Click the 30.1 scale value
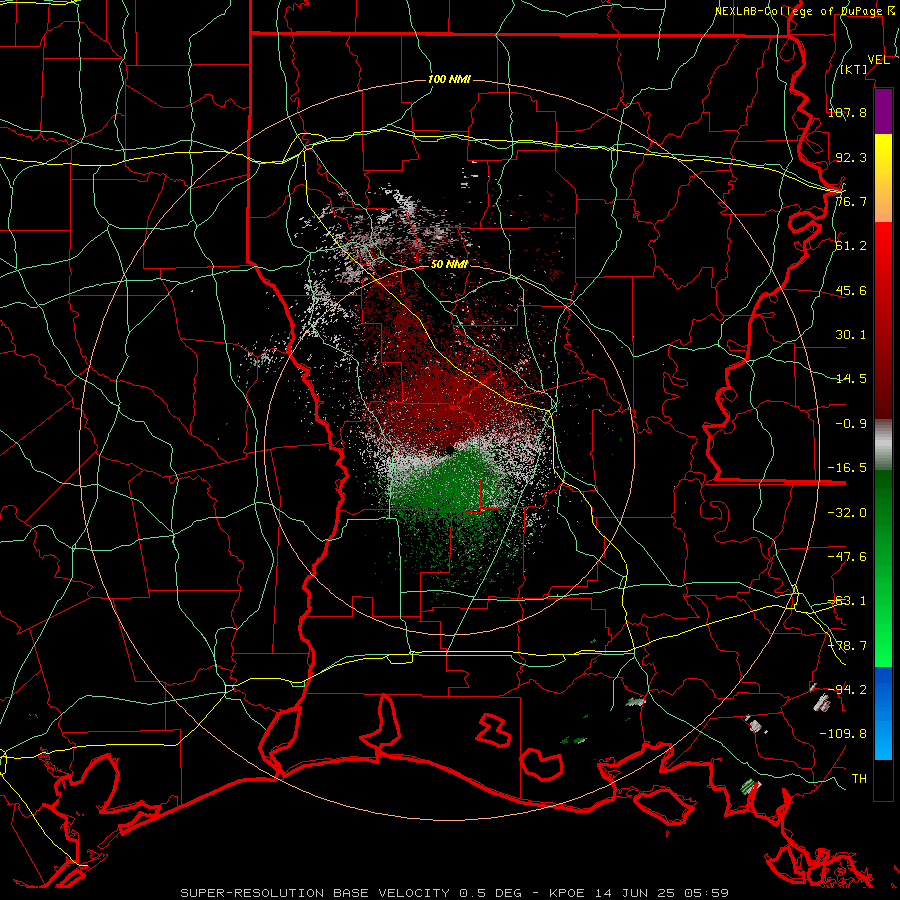The height and width of the screenshot is (900, 900). 851,335
